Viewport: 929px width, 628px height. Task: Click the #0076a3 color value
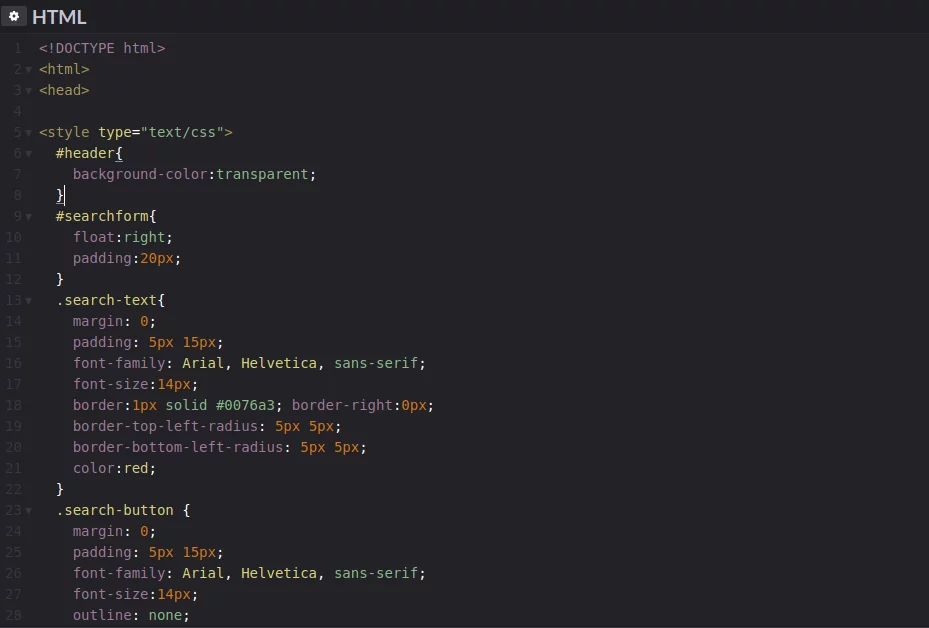(x=253, y=405)
